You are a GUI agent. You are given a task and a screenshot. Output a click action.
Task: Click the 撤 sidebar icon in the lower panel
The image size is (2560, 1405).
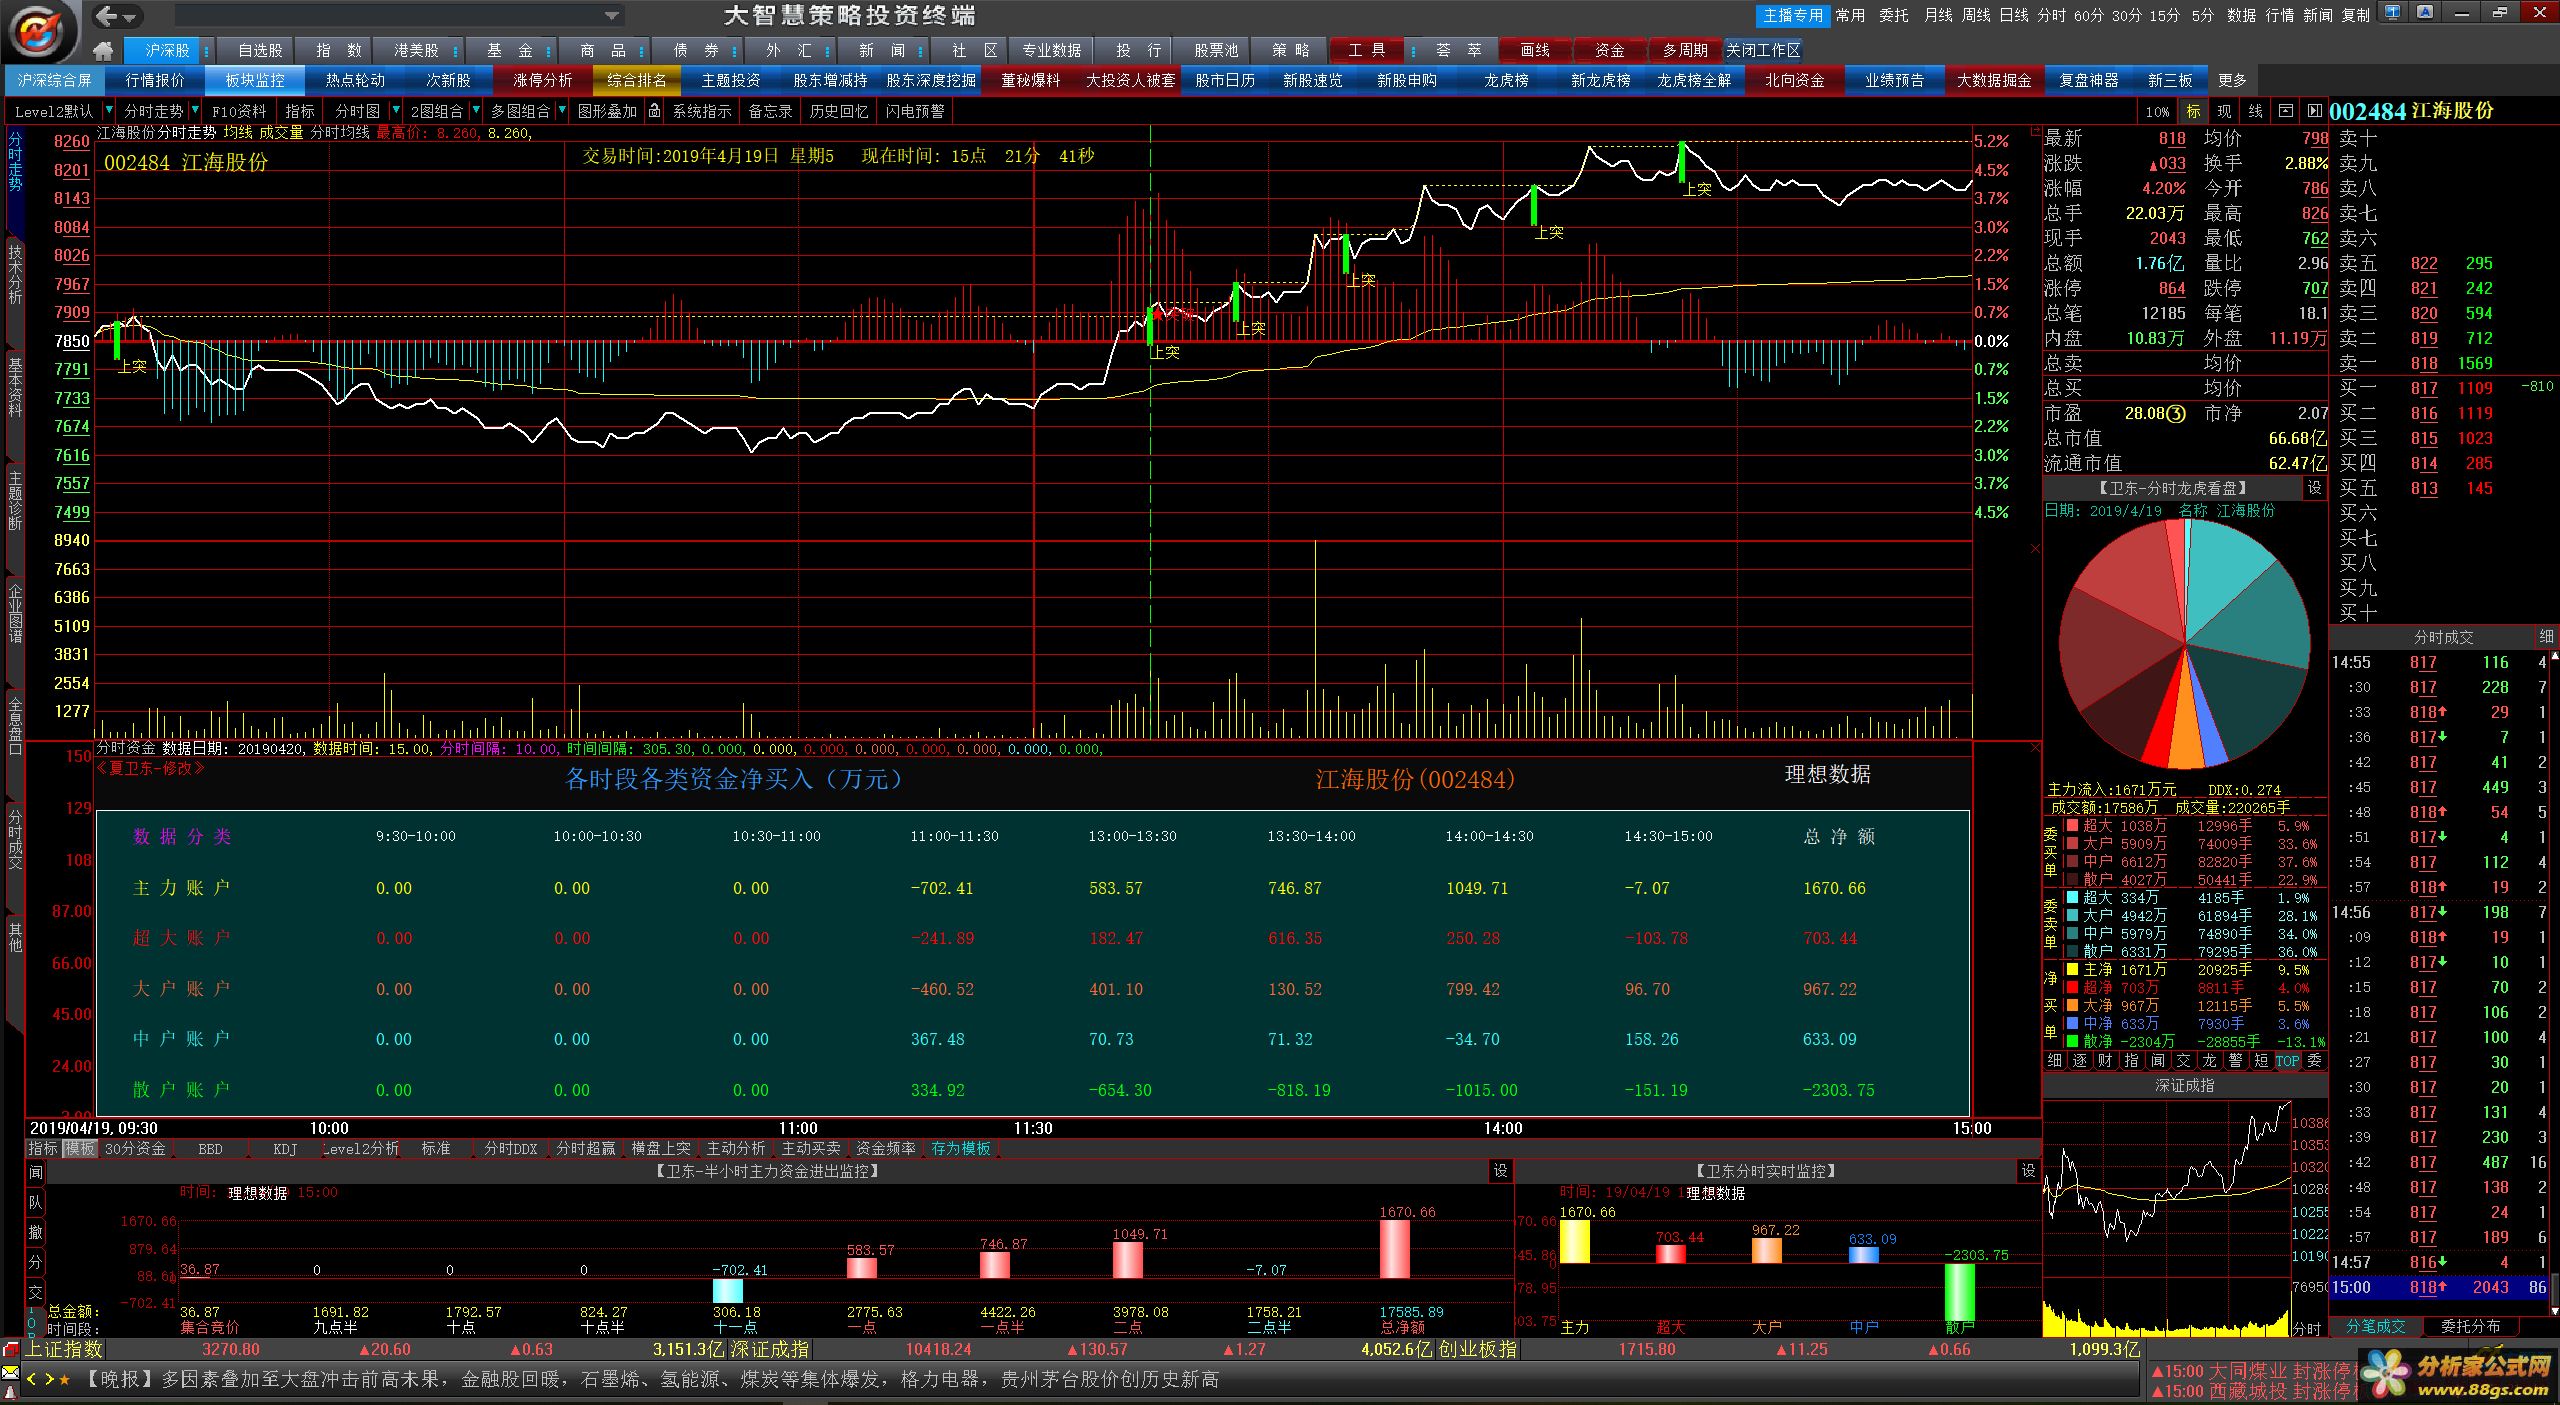[36, 1233]
